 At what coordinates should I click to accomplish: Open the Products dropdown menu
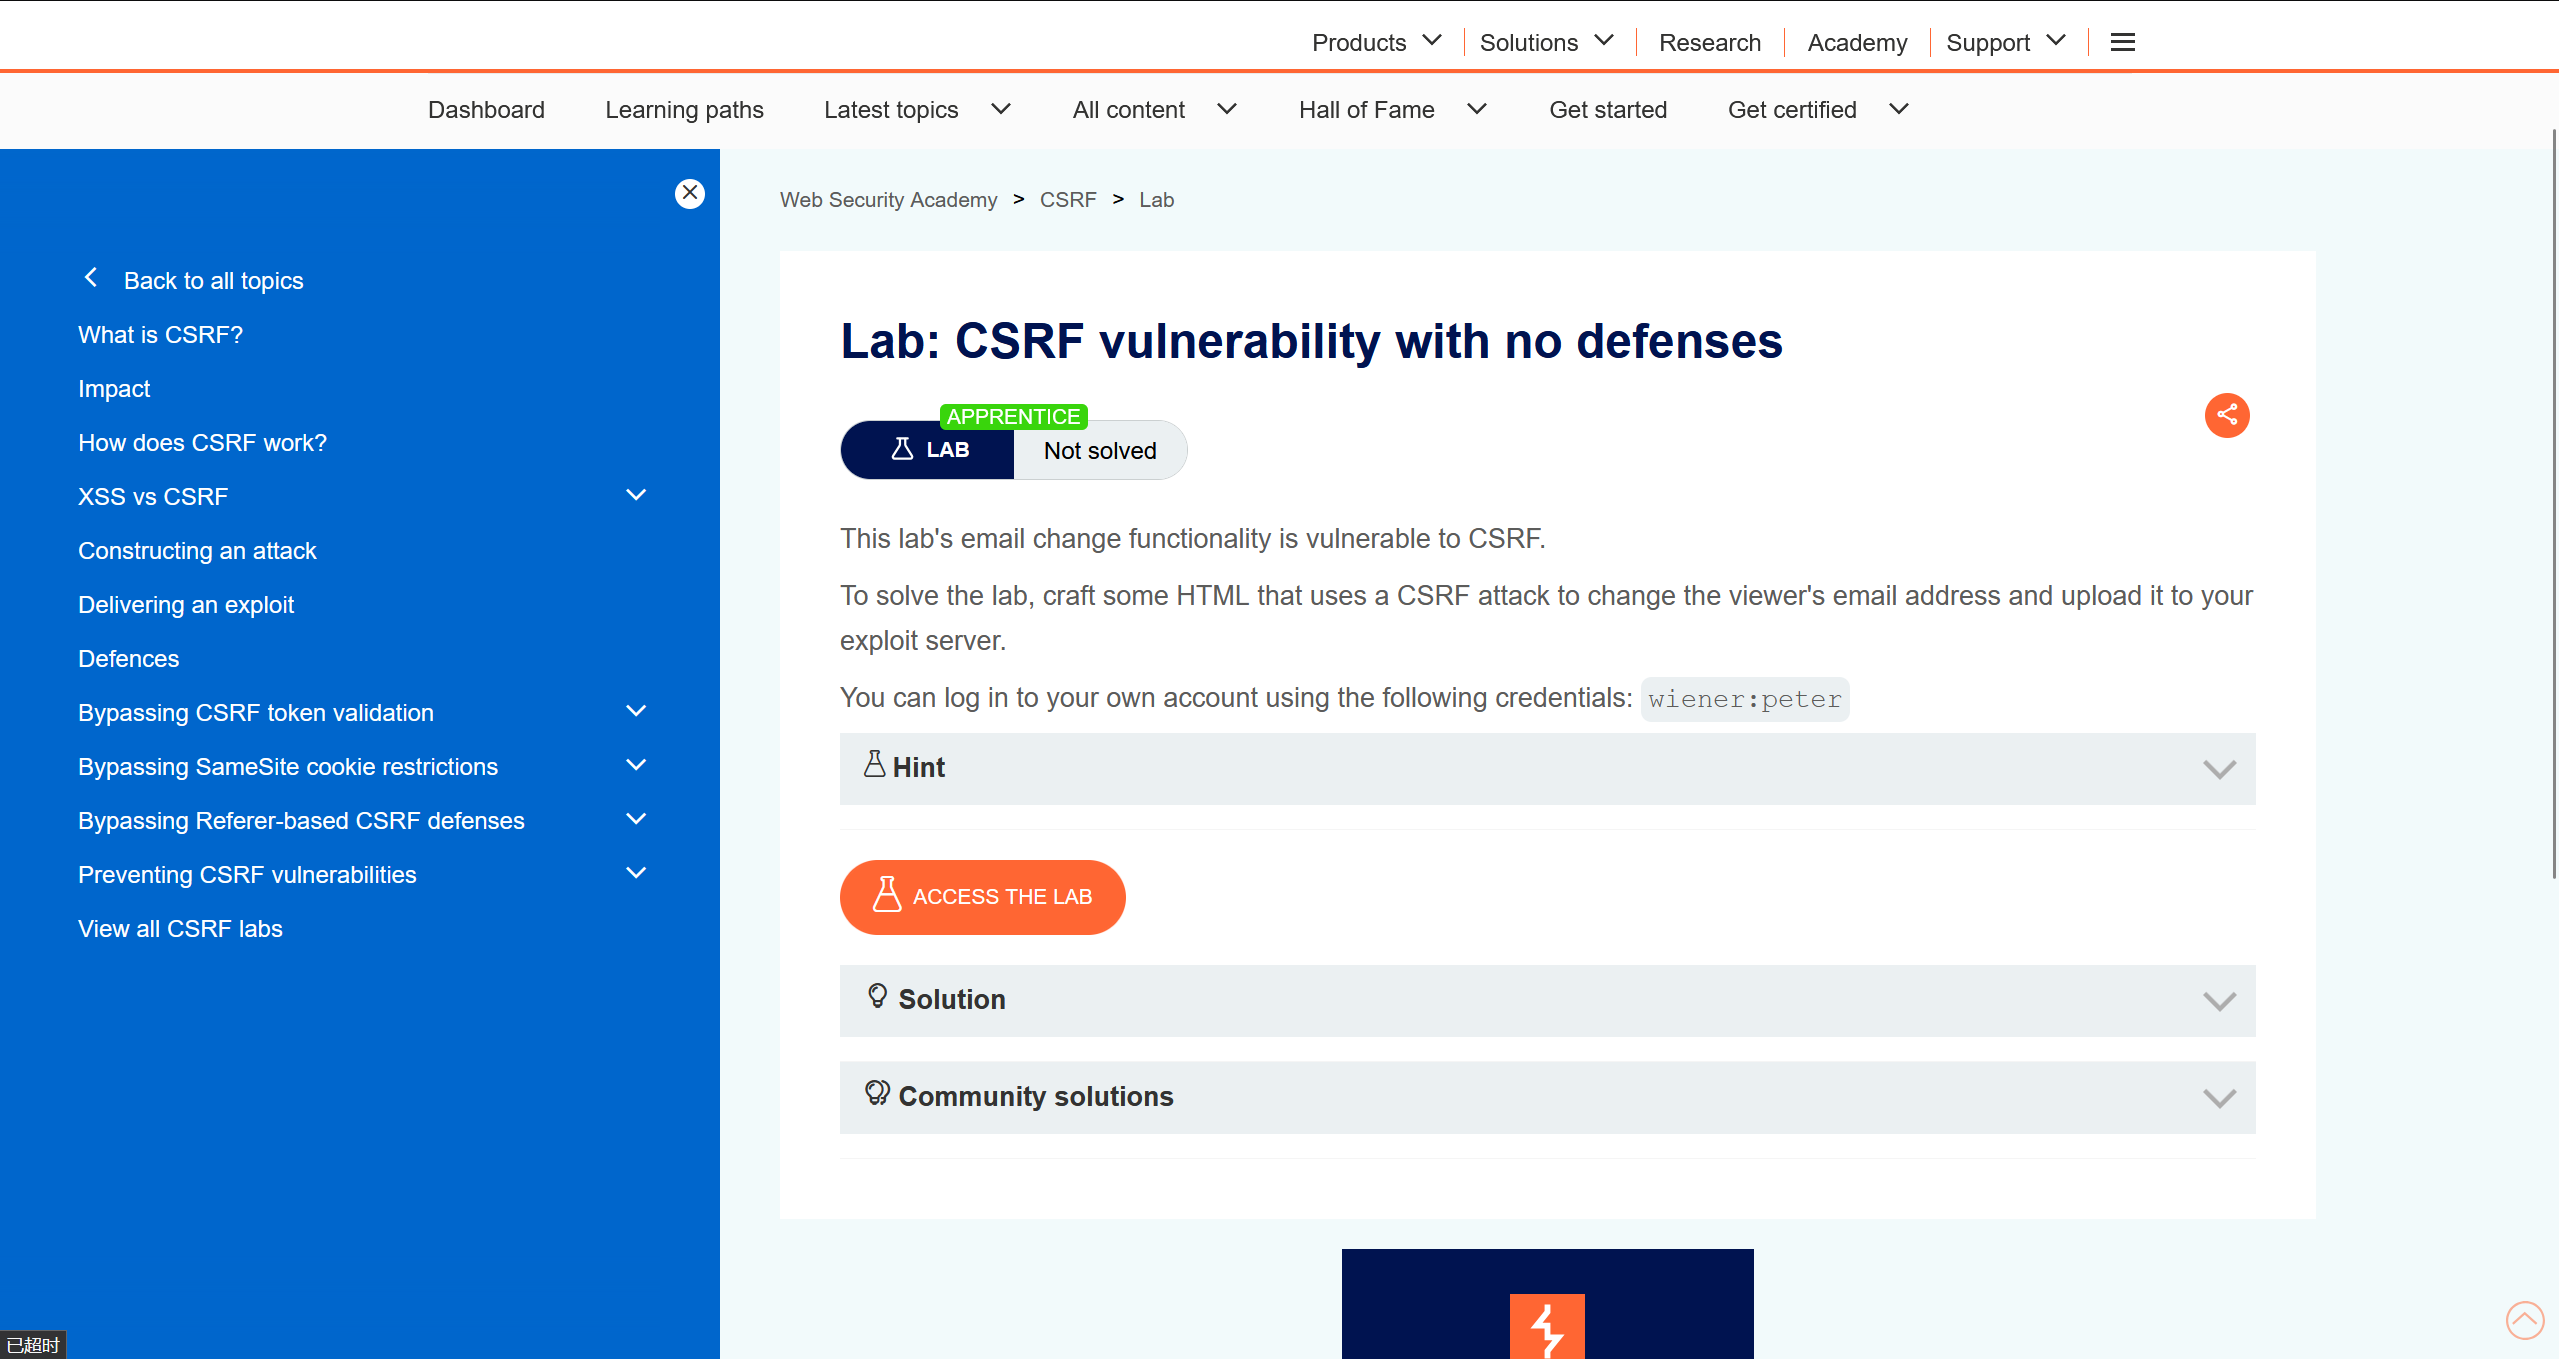click(x=1375, y=42)
